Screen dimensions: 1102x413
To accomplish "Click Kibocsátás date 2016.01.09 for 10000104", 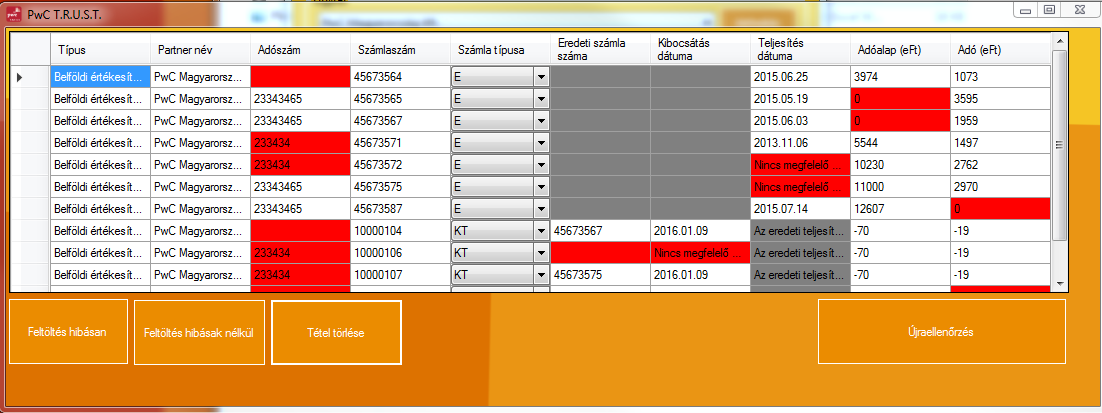I will click(700, 231).
